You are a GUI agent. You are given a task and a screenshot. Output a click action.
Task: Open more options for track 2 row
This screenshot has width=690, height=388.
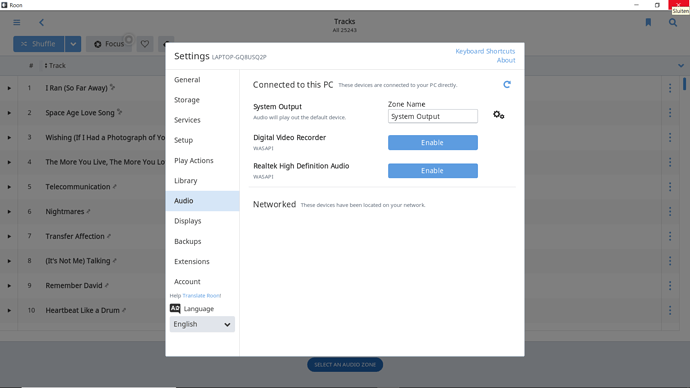pos(670,113)
